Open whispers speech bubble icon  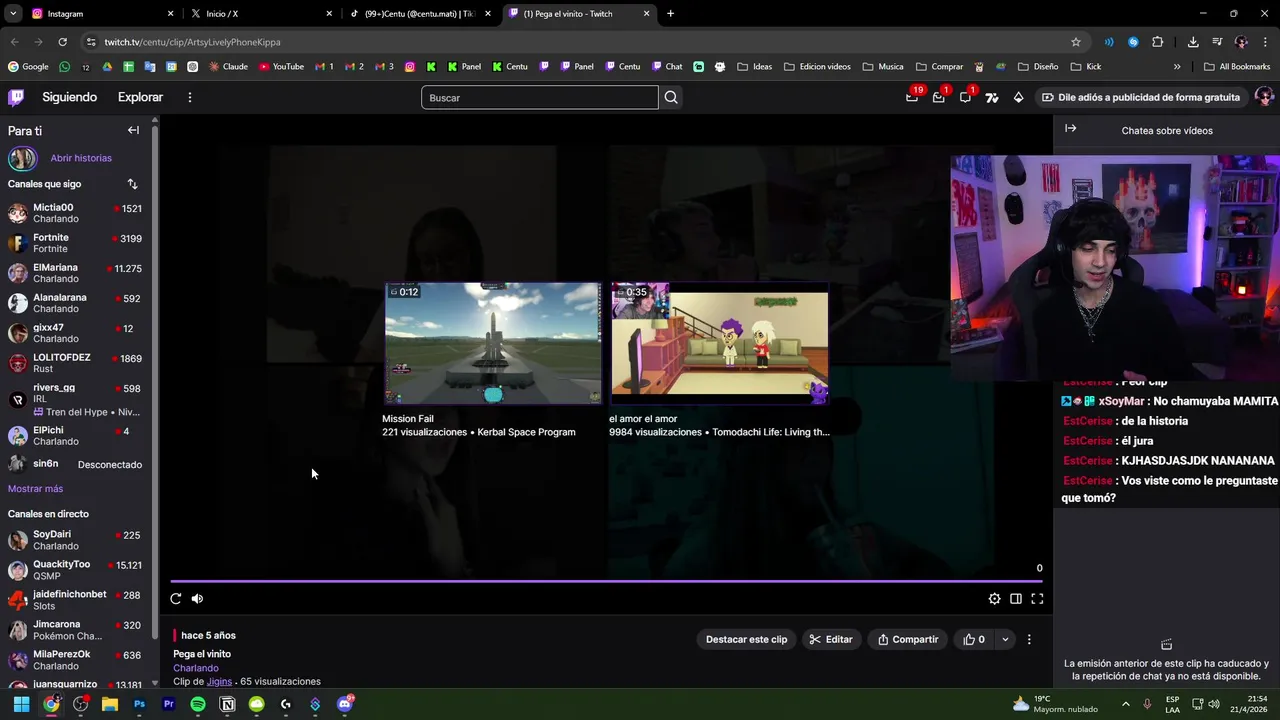pos(965,97)
